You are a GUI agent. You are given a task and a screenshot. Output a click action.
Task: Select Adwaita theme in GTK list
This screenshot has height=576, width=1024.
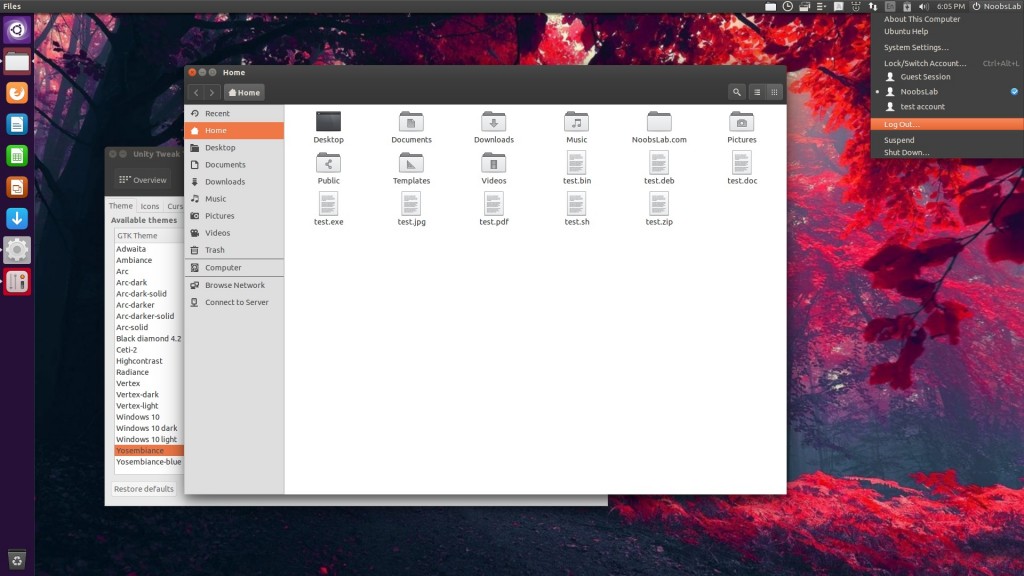[149, 249]
